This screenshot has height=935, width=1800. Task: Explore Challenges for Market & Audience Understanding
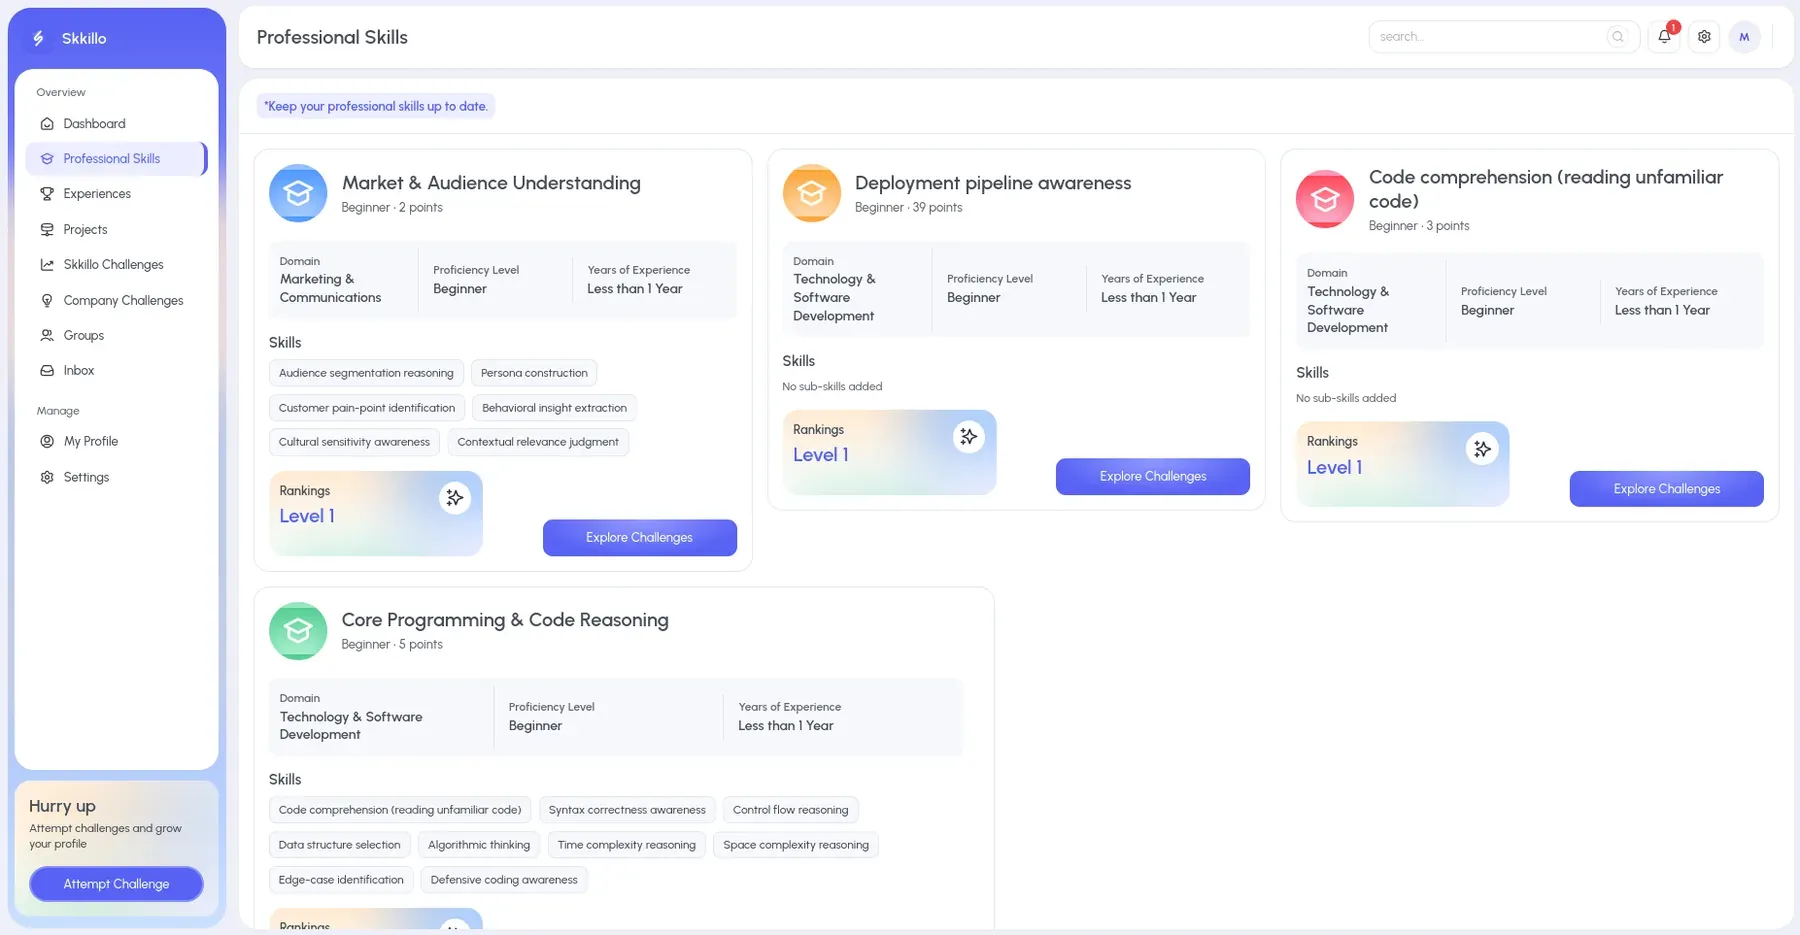[640, 538]
